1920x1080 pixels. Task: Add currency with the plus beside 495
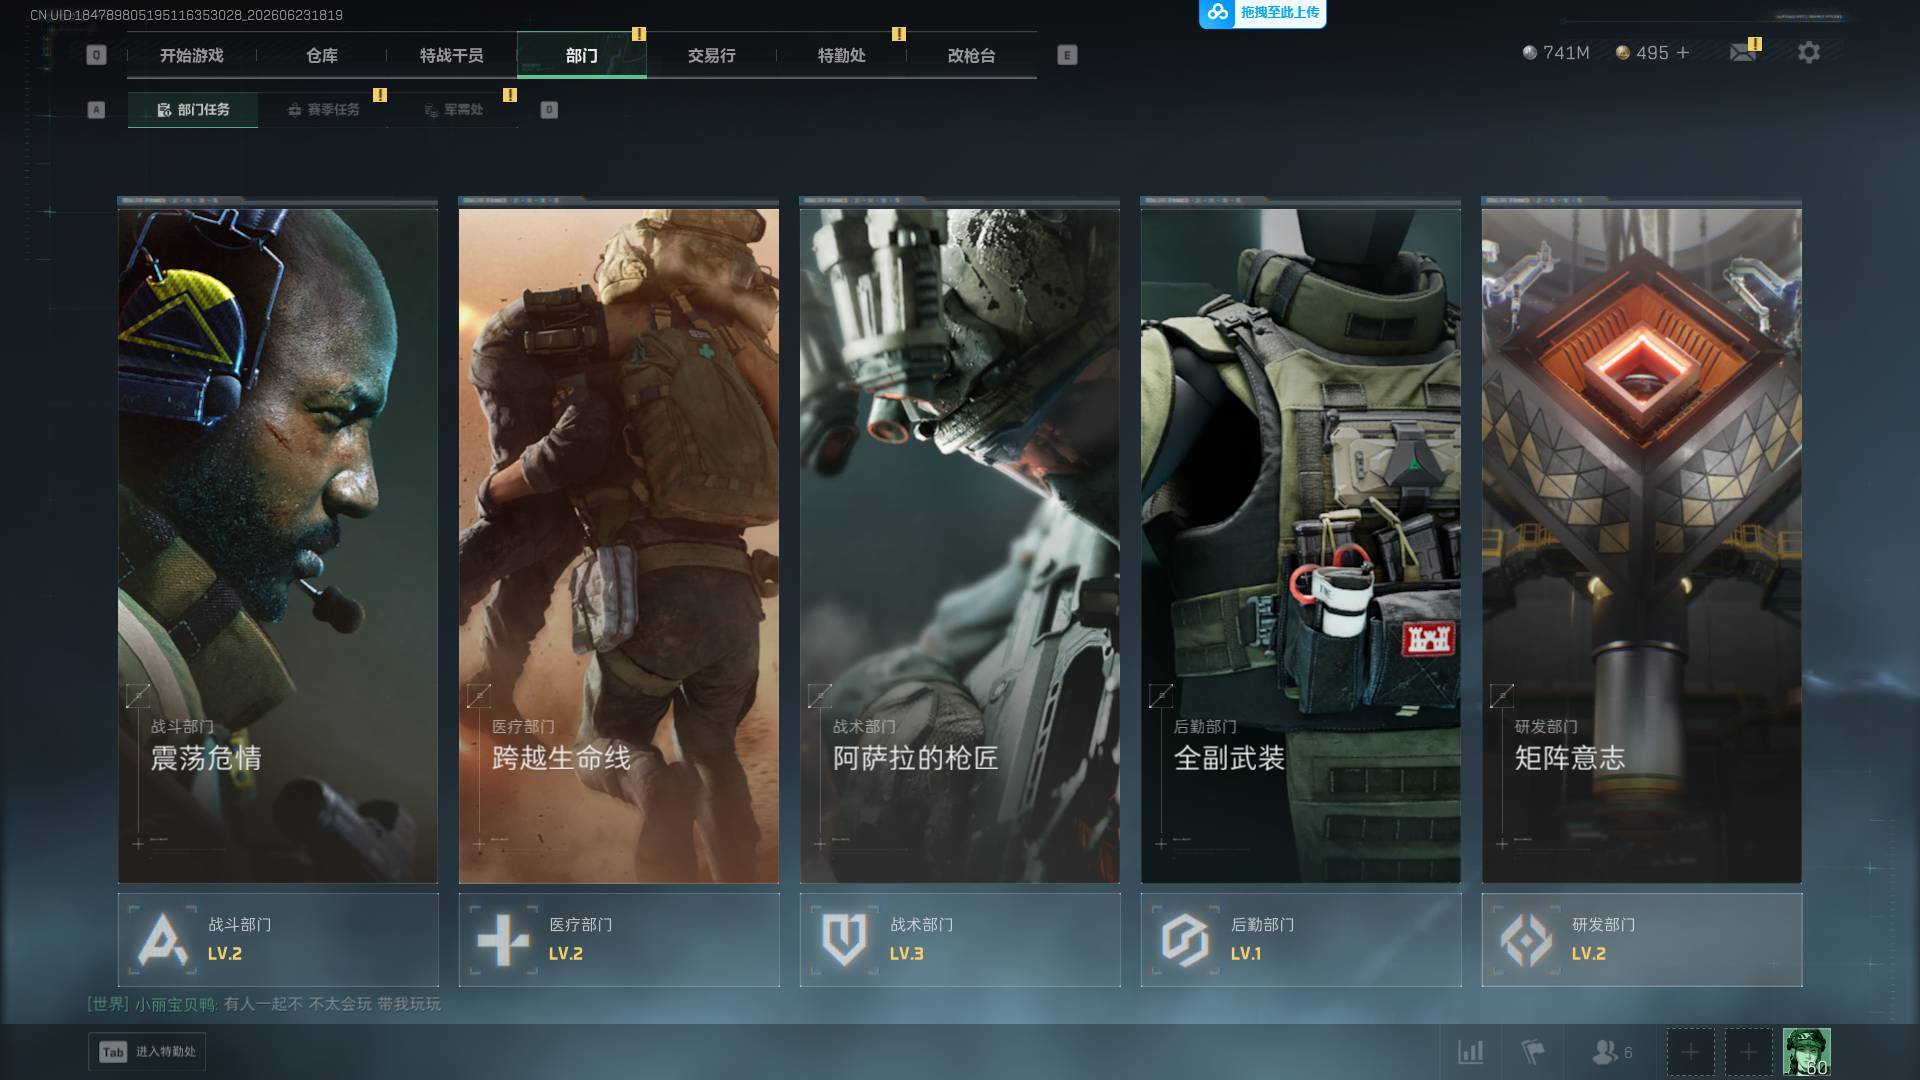(x=1683, y=52)
